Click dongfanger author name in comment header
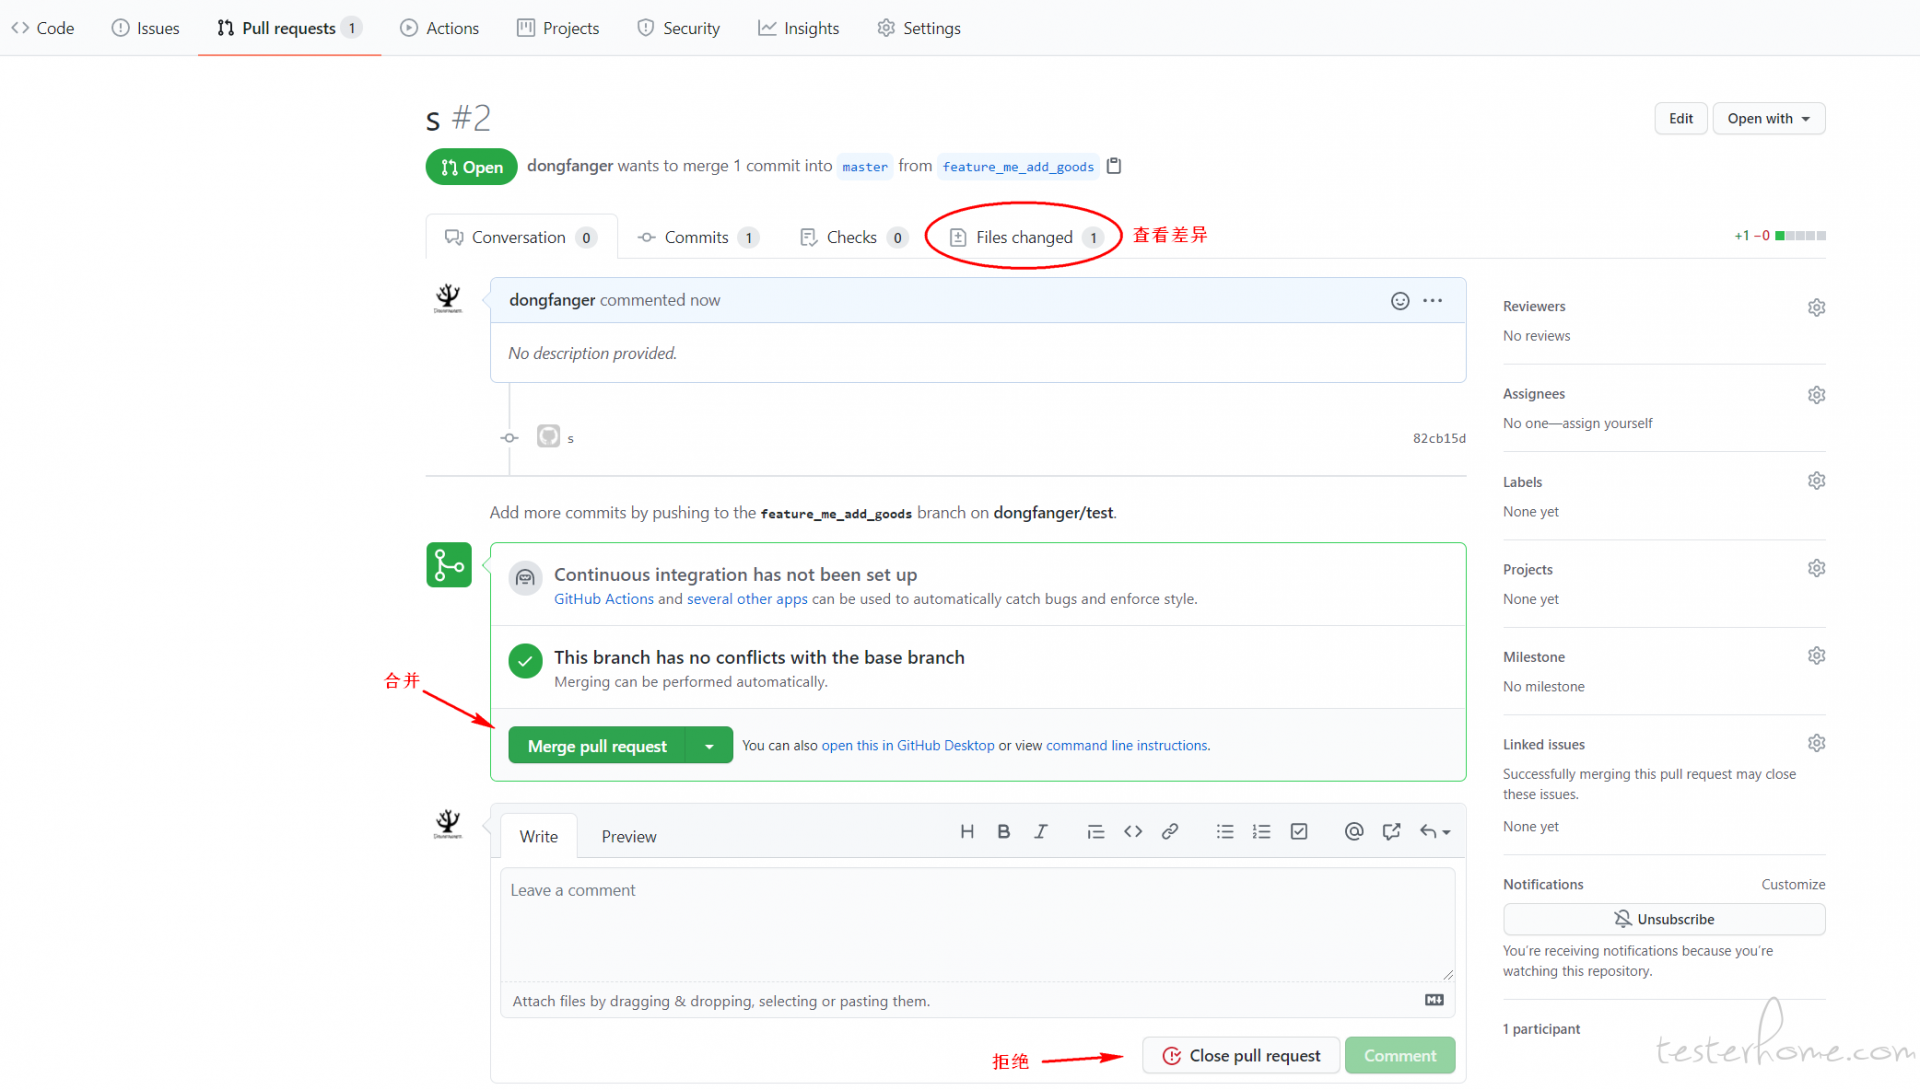The image size is (1920, 1090). (x=552, y=300)
